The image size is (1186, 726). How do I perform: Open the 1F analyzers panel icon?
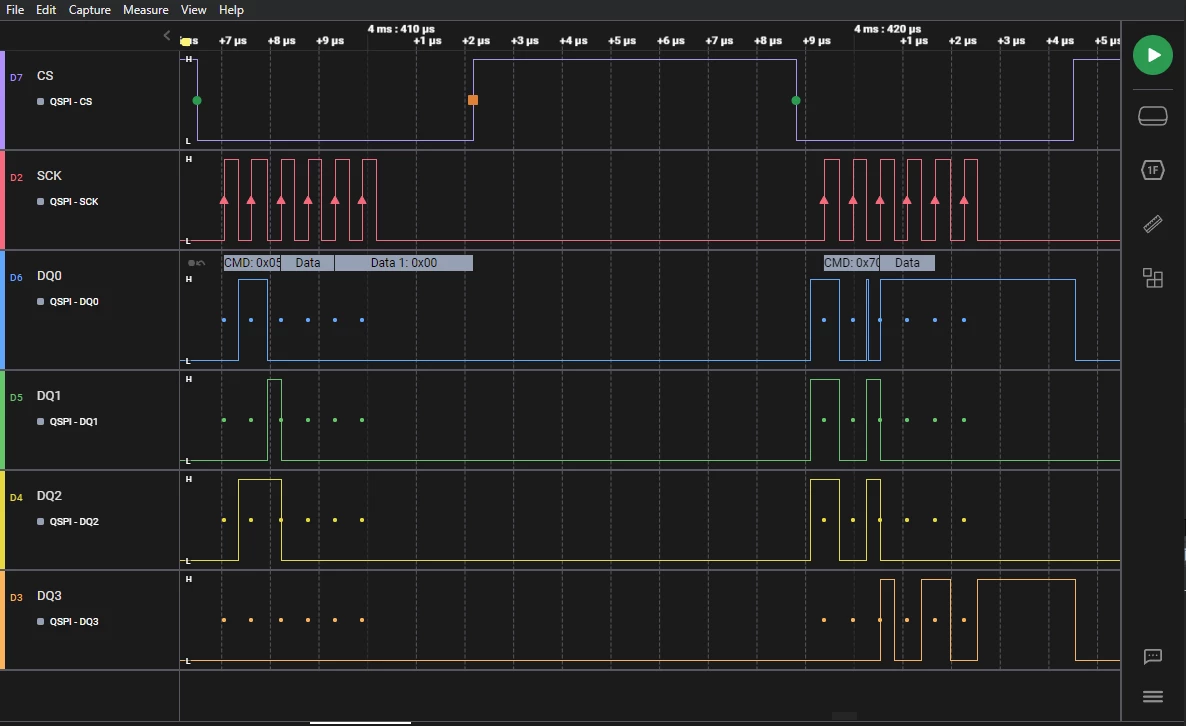pos(1152,170)
